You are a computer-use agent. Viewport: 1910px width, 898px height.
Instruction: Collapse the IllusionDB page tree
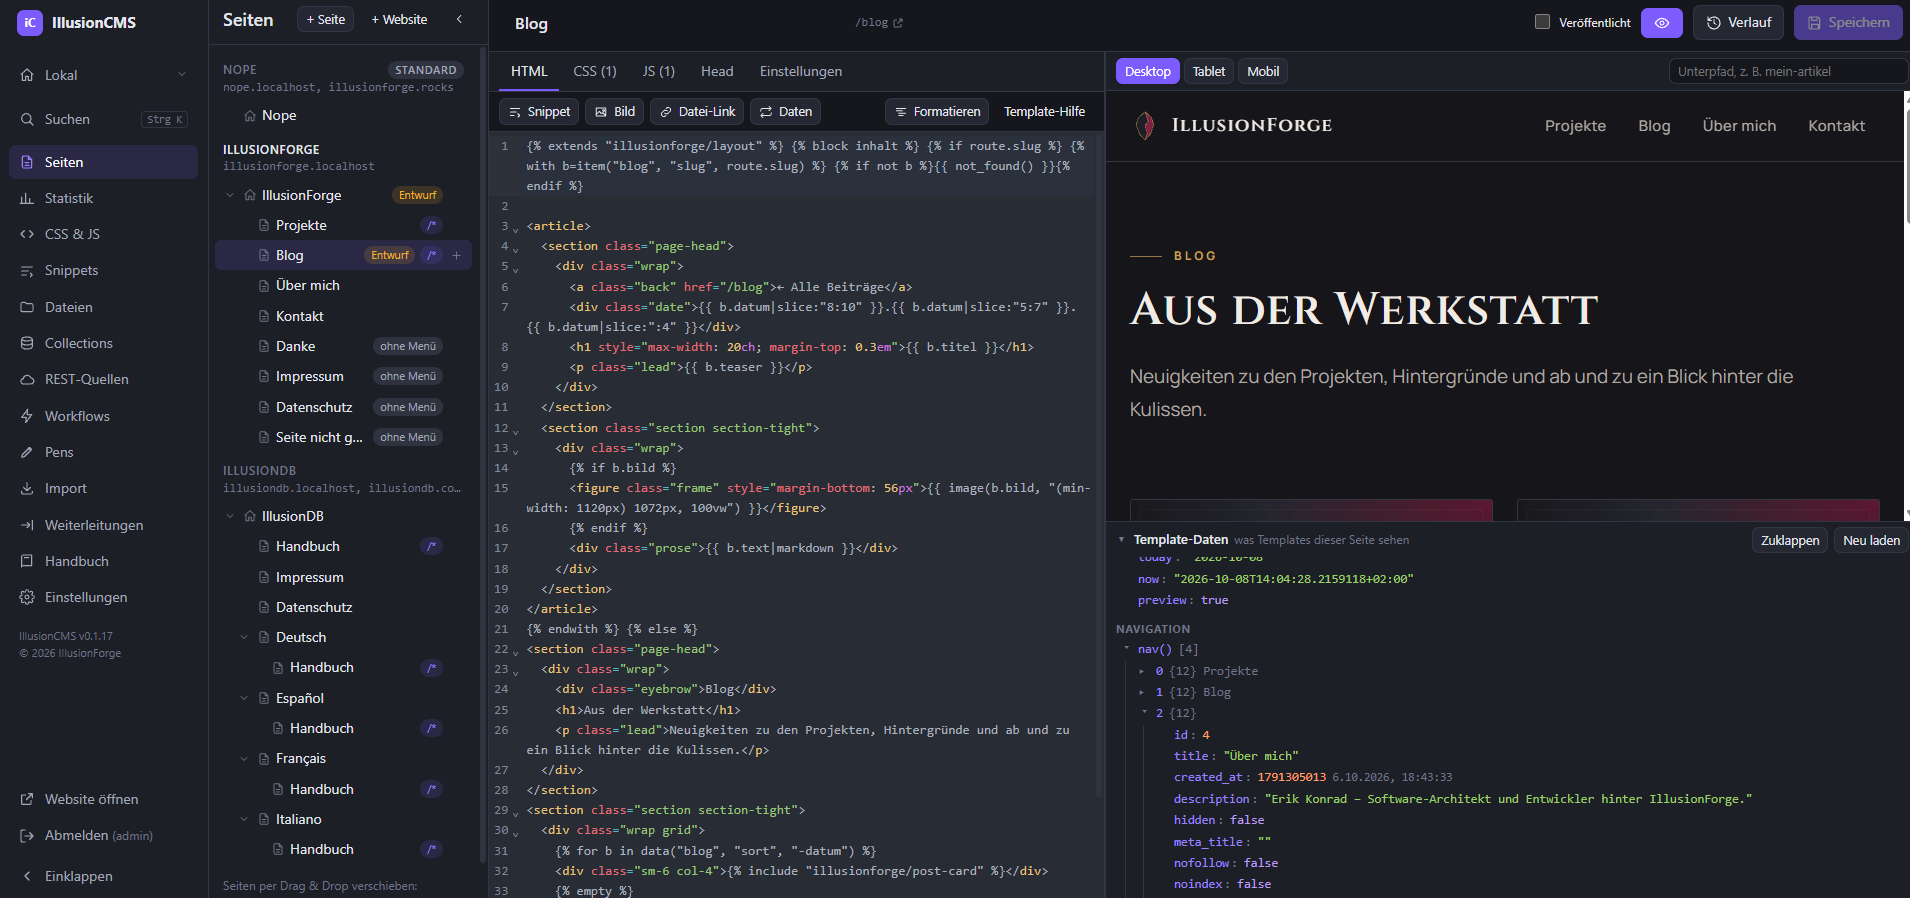click(x=230, y=516)
